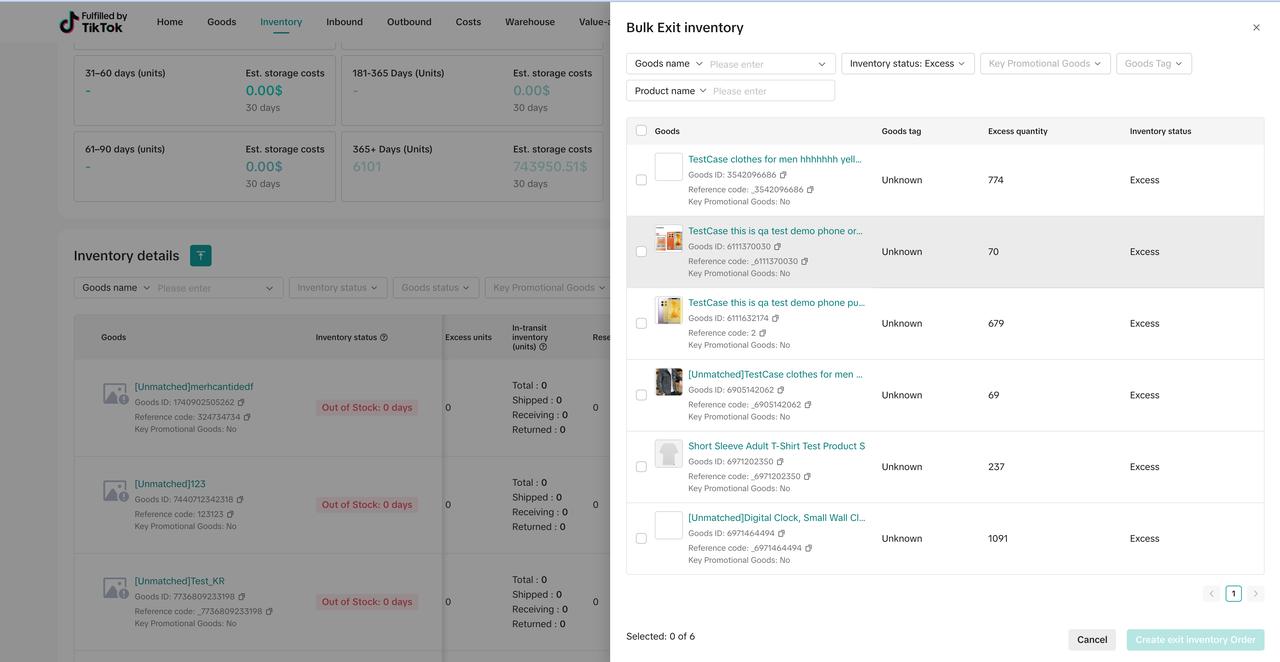Copy Goods ID 6971202350

[780, 462]
